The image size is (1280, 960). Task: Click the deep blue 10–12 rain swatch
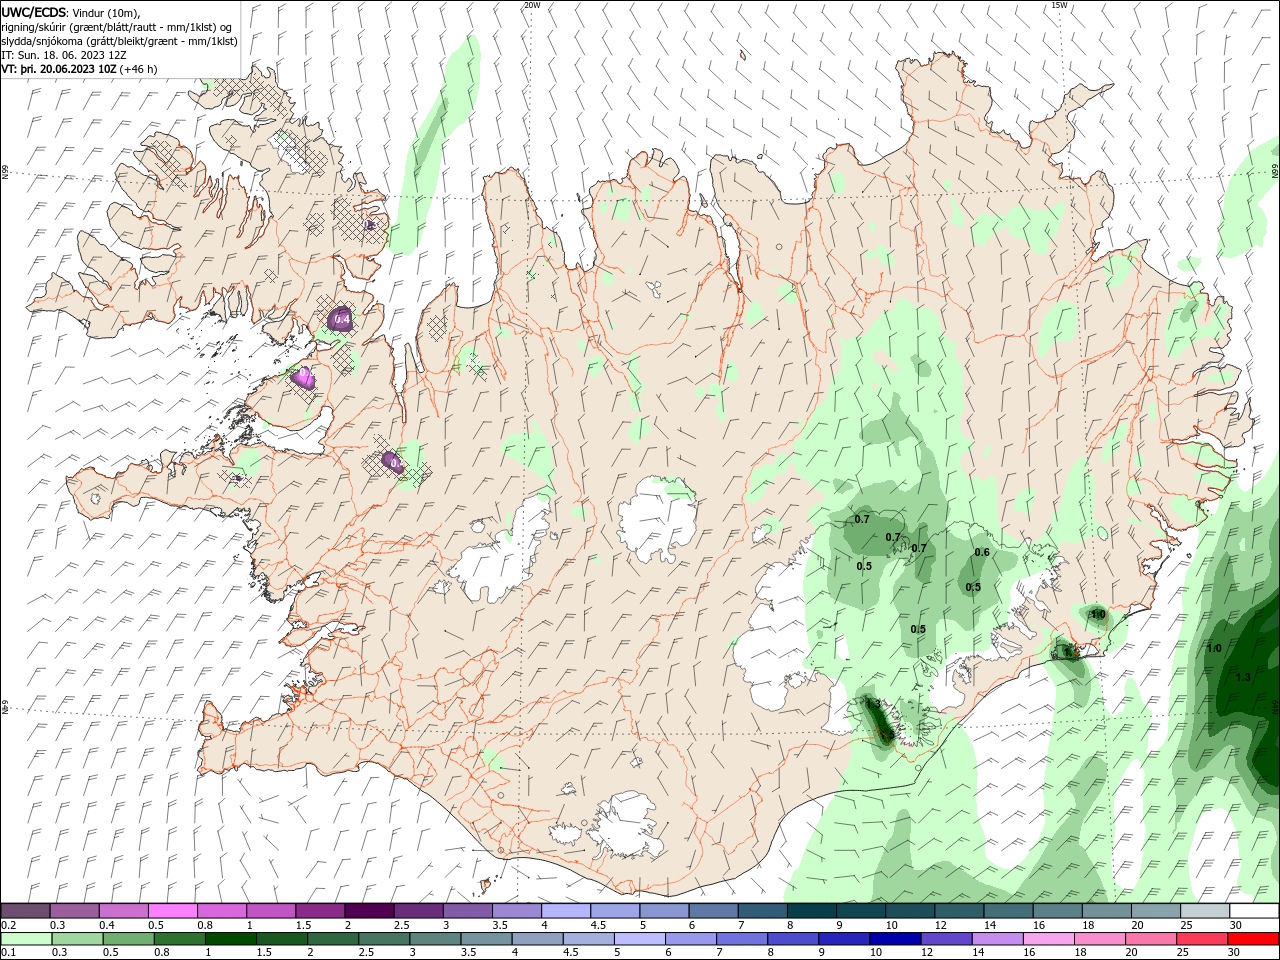pyautogui.click(x=895, y=939)
